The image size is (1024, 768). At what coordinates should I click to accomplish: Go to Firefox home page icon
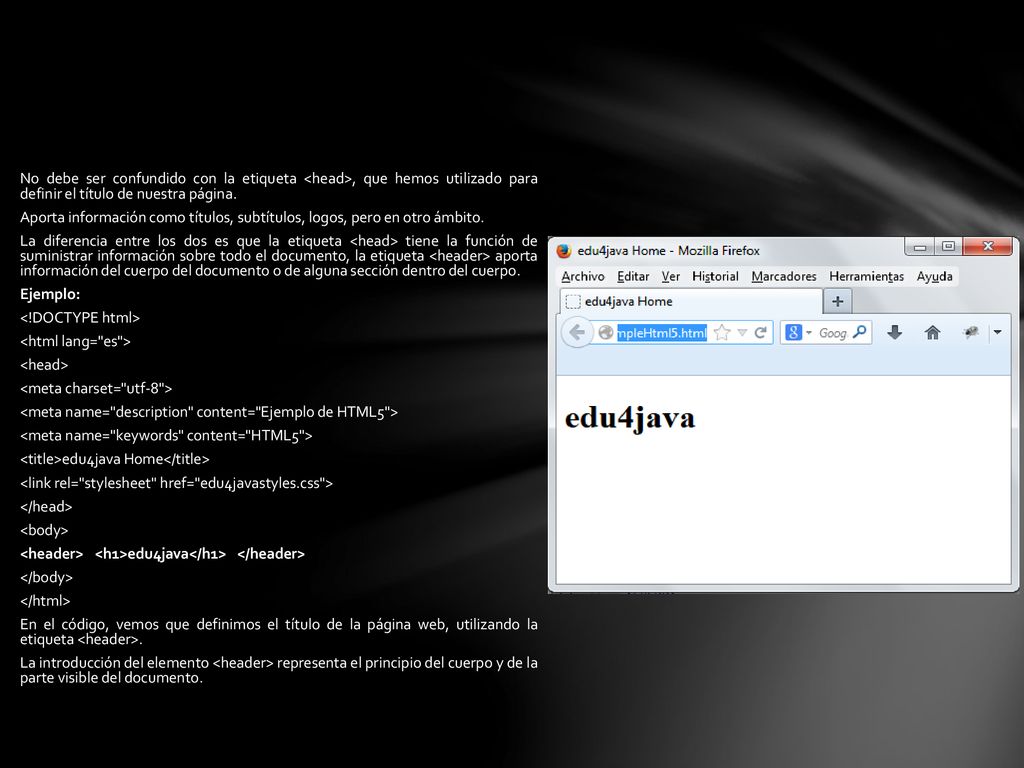click(x=933, y=332)
